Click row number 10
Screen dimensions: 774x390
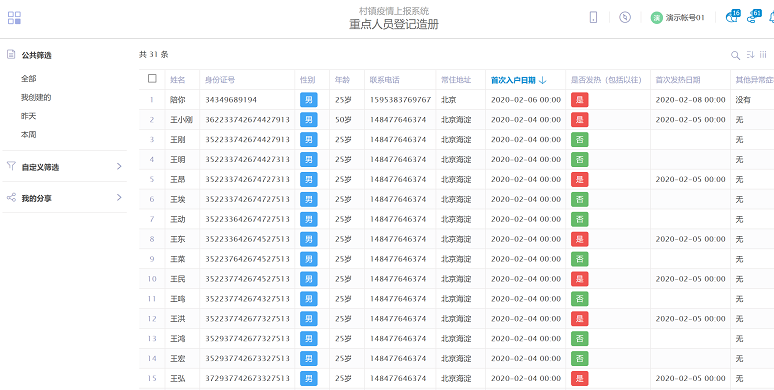pyautogui.click(x=152, y=279)
